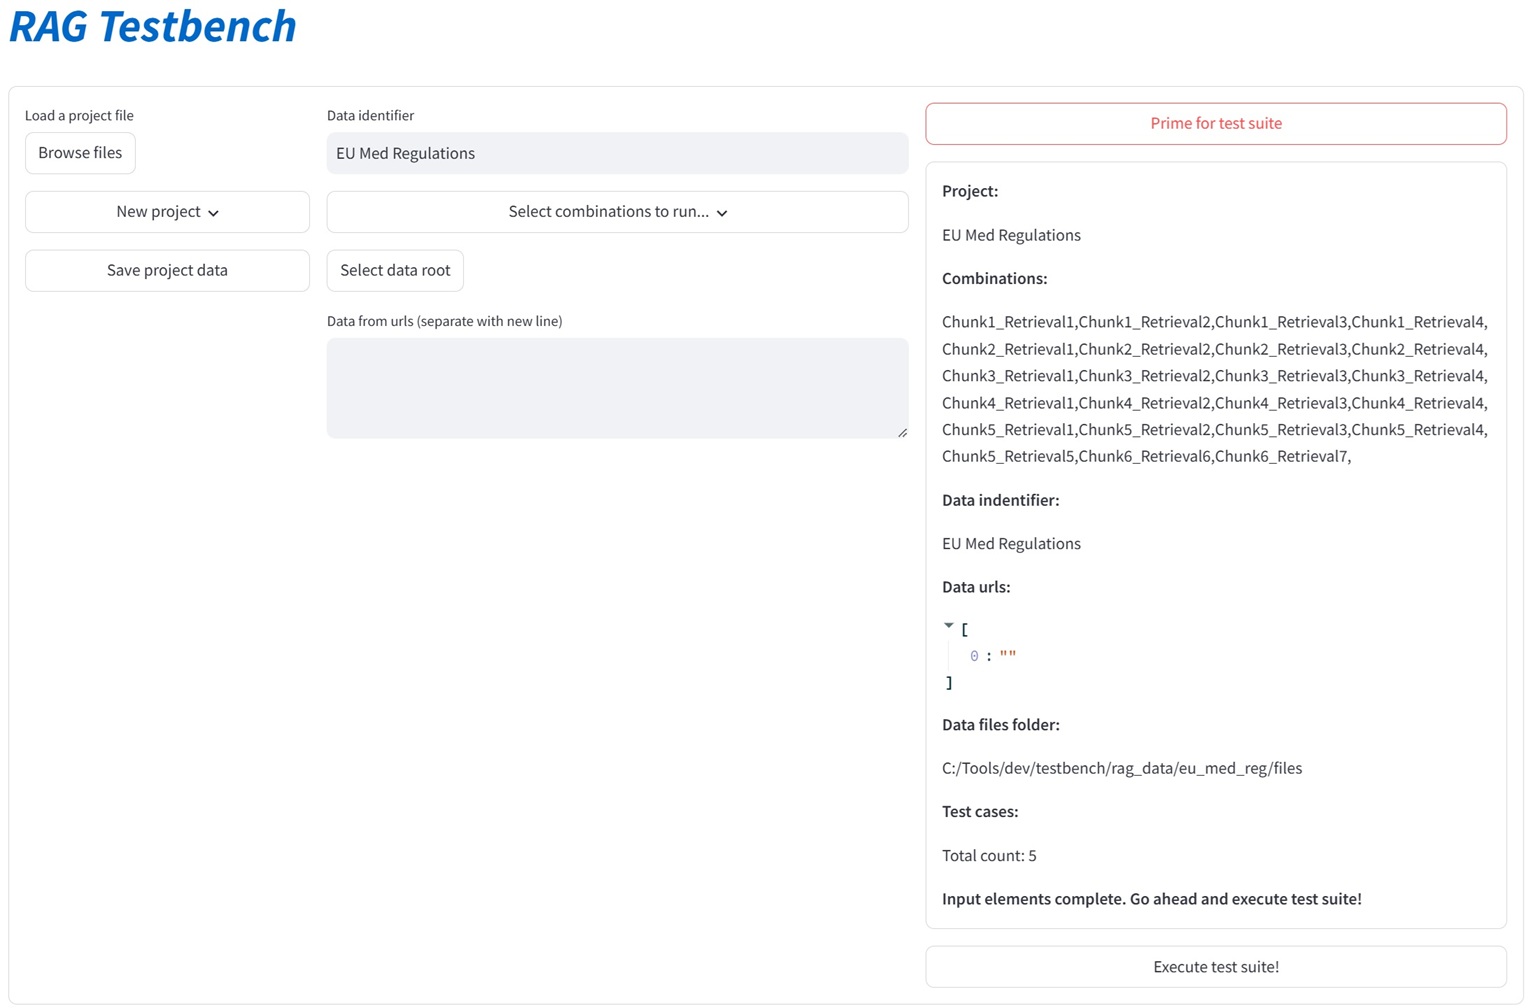The height and width of the screenshot is (1008, 1528).
Task: Expand the Select combinations to run dropdown
Action: tap(617, 212)
